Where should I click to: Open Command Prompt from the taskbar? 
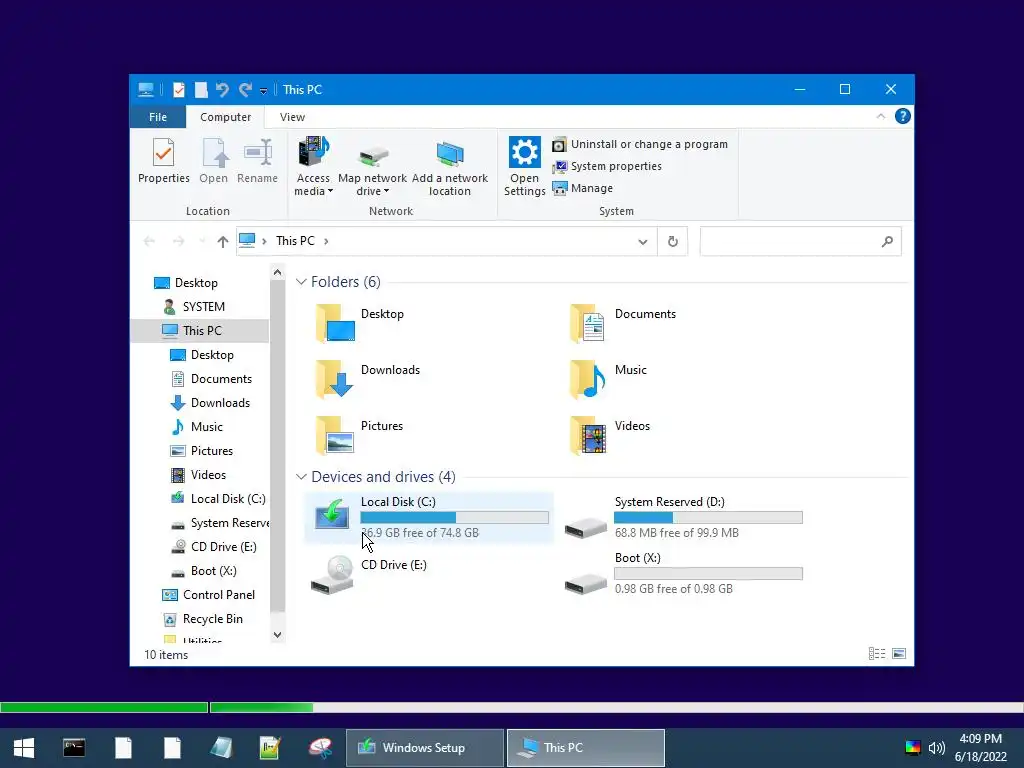pyautogui.click(x=74, y=748)
